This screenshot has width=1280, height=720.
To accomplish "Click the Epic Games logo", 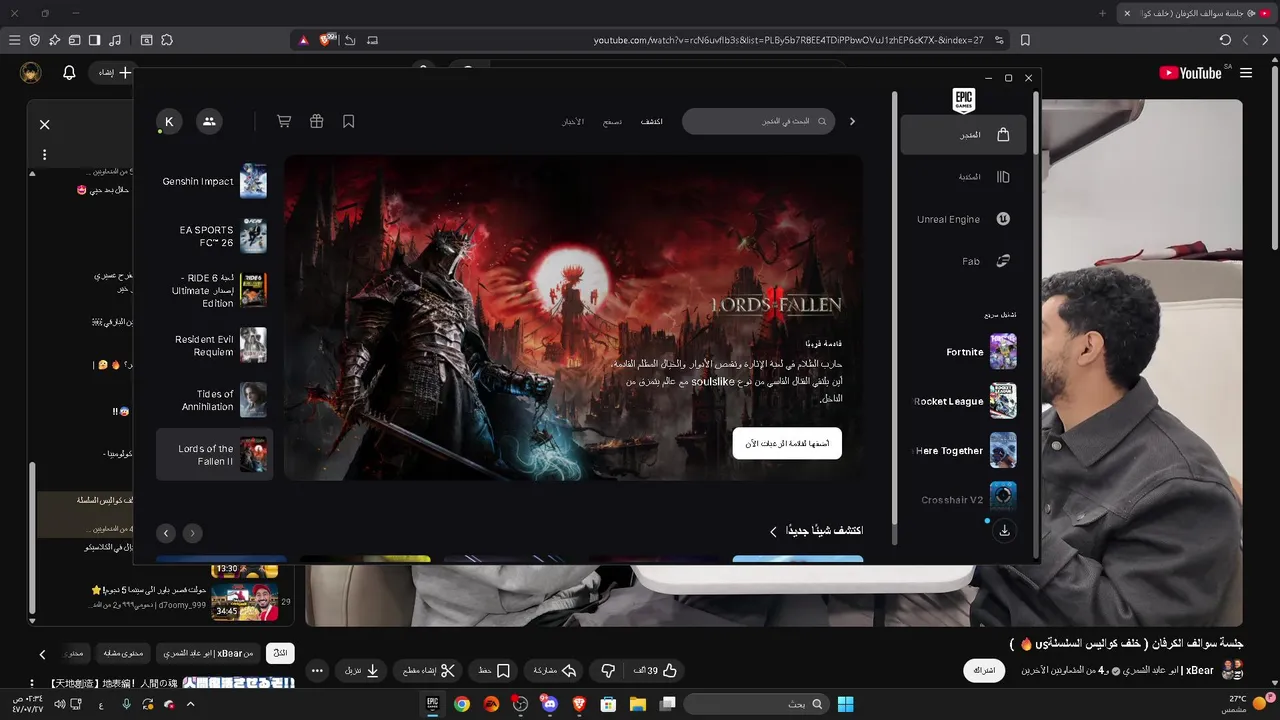I will [x=963, y=100].
